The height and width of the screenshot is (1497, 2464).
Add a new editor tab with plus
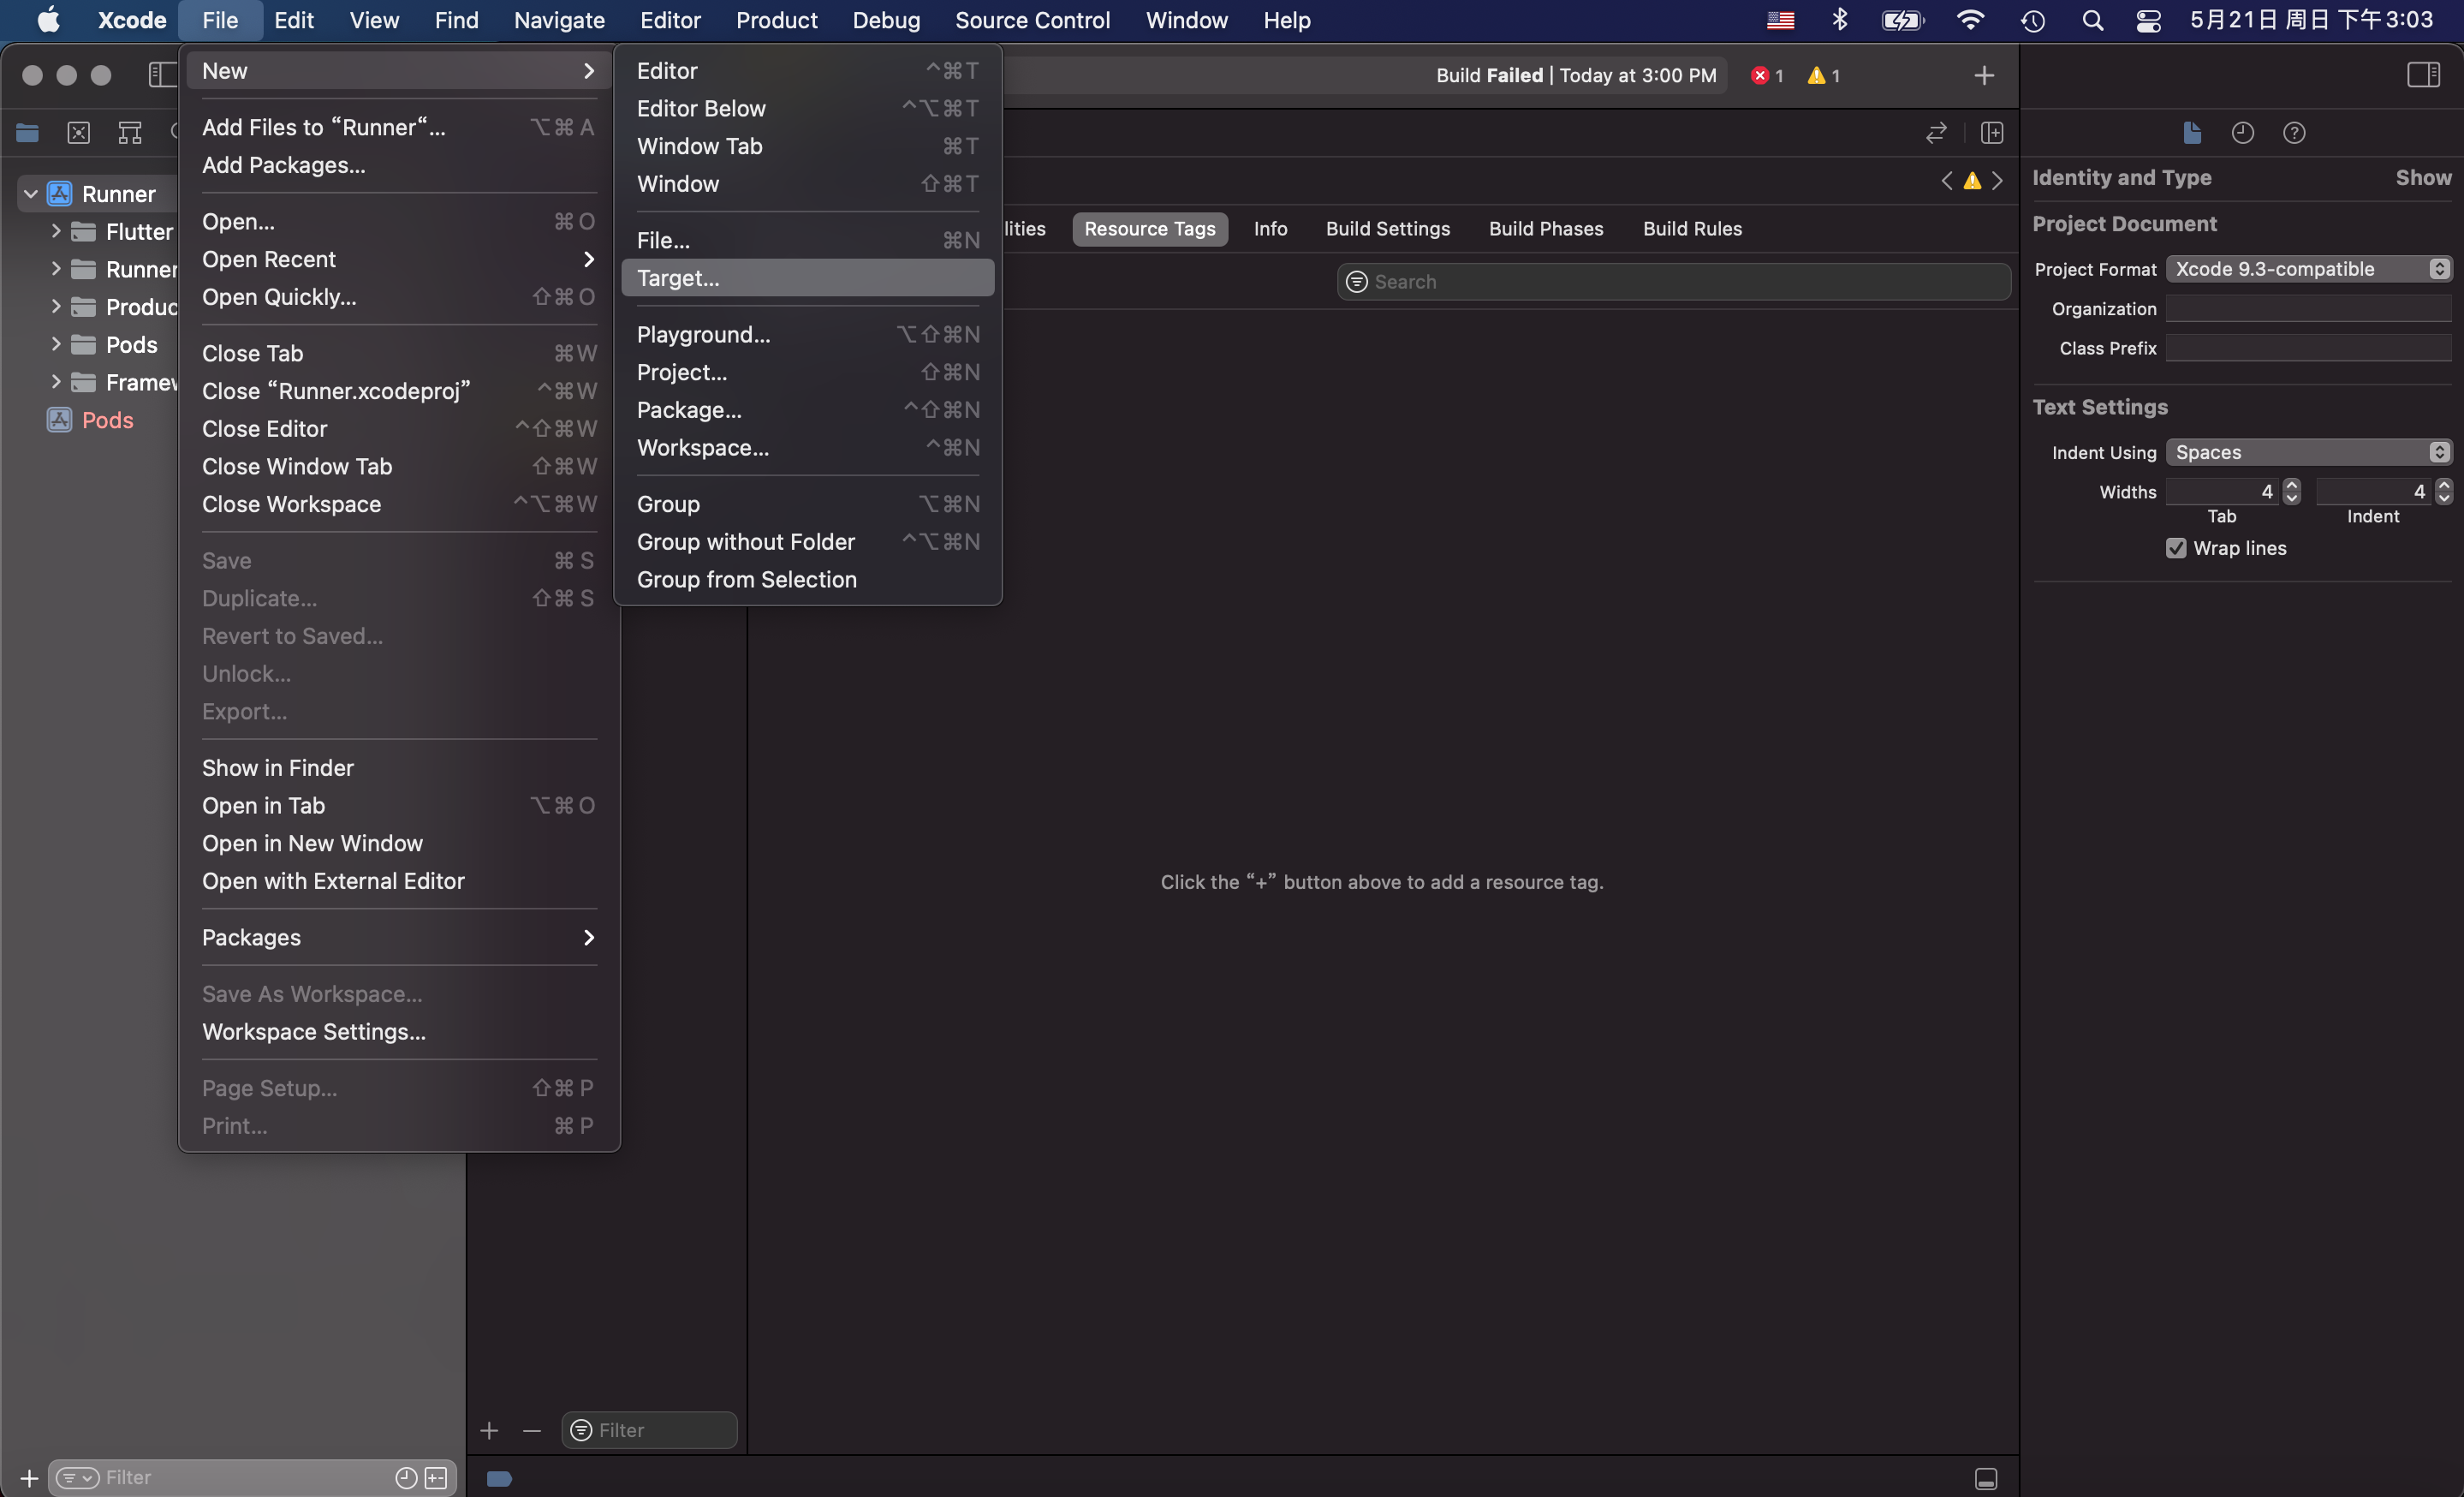click(x=1984, y=75)
